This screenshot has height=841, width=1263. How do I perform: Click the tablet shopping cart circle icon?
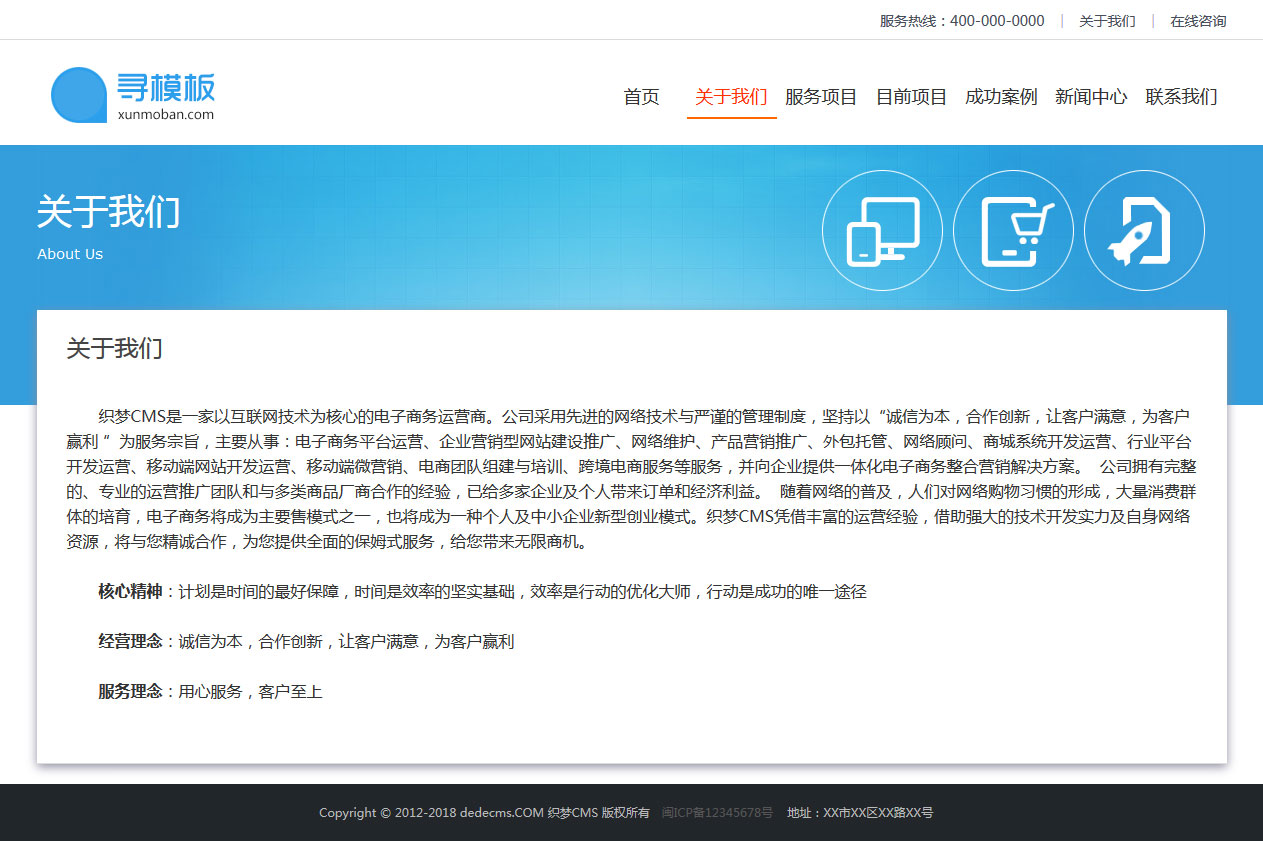pos(1013,231)
